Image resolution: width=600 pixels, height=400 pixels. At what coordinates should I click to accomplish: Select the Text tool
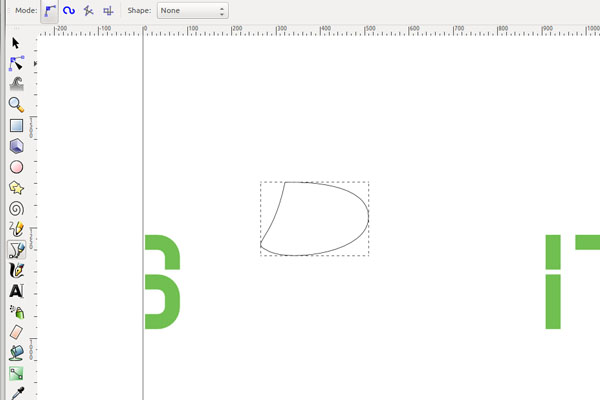(16, 291)
